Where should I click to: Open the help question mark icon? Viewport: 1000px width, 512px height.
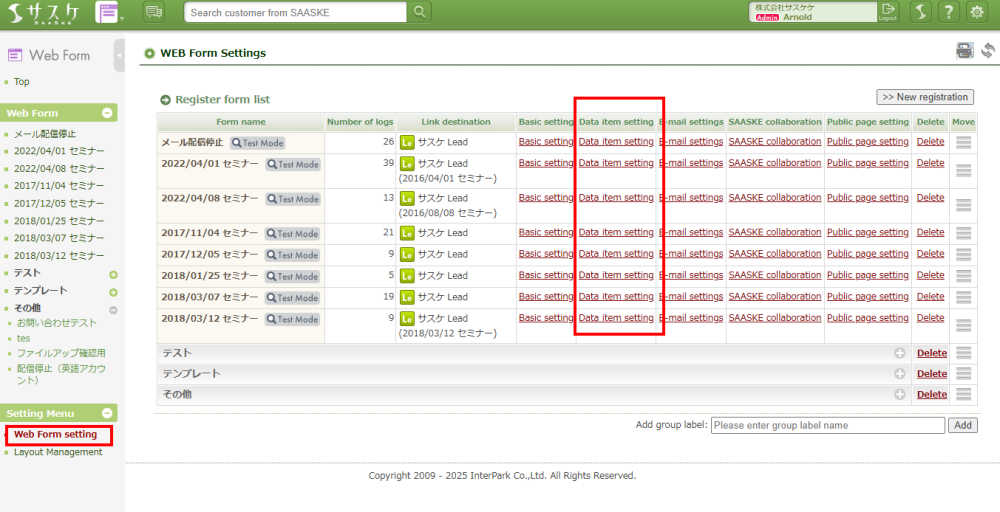point(949,12)
